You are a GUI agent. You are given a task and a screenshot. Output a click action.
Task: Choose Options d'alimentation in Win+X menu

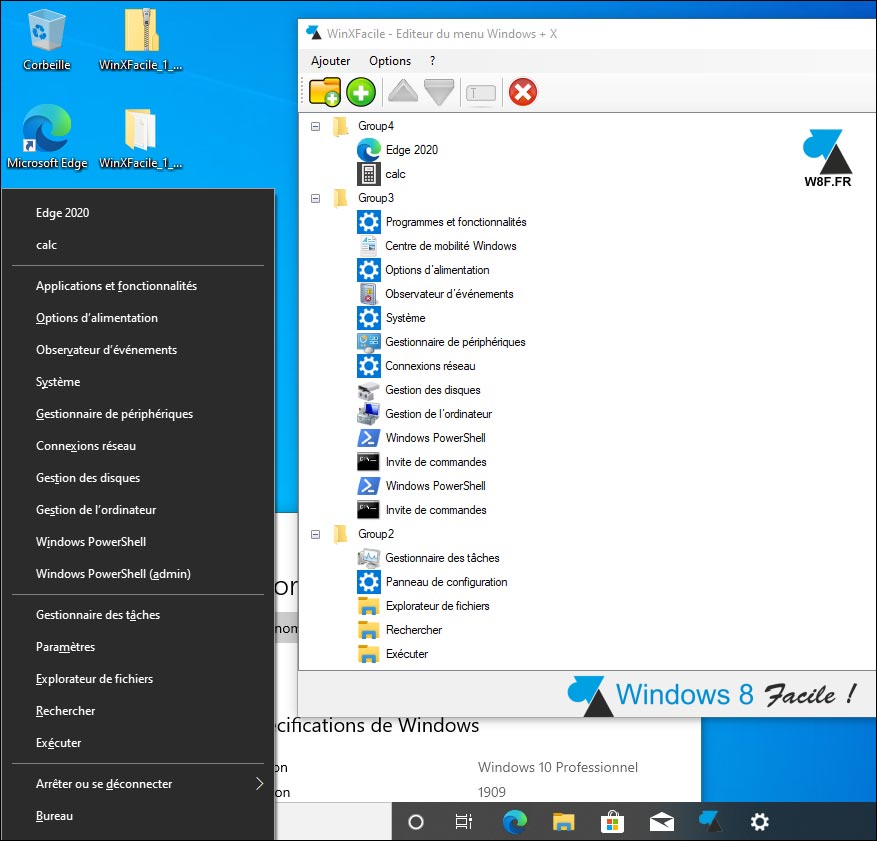138,318
